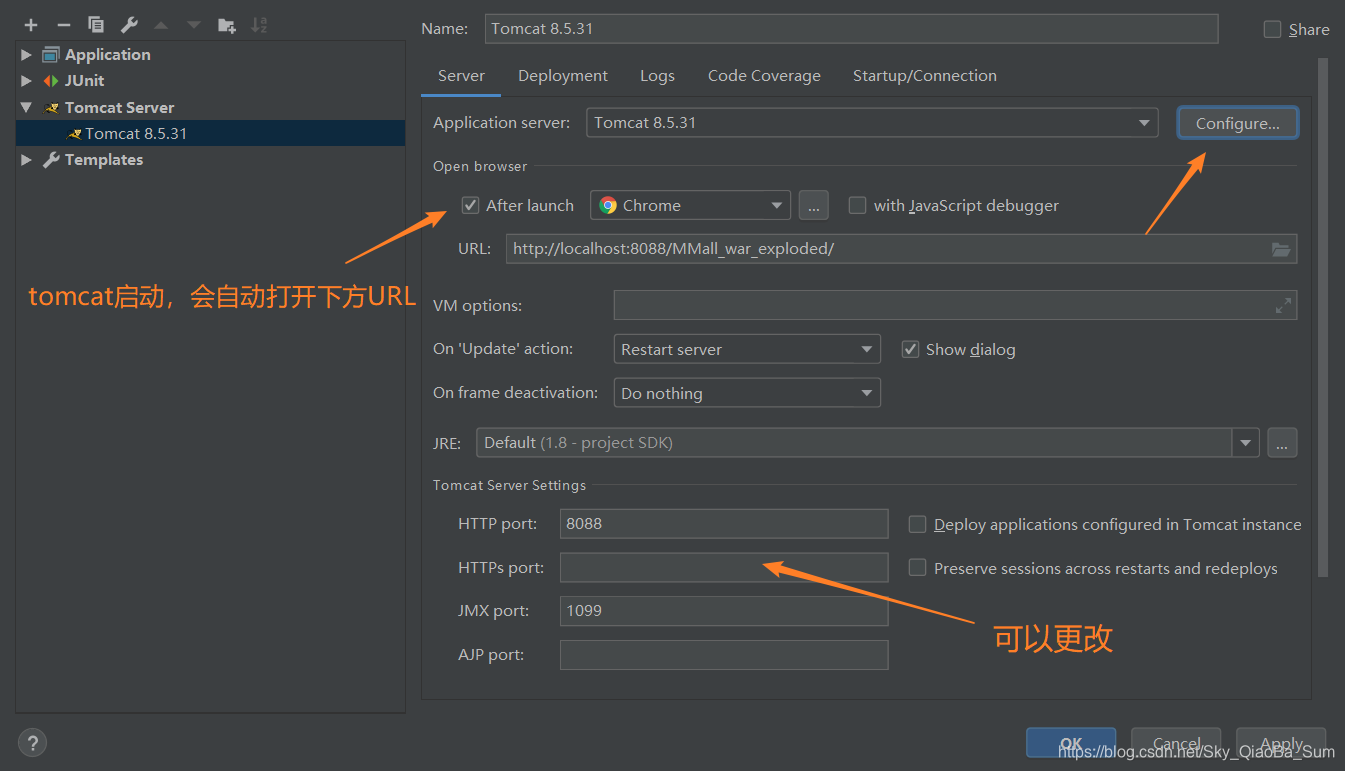Switch to Server tab
This screenshot has height=771, width=1345.
pyautogui.click(x=461, y=76)
